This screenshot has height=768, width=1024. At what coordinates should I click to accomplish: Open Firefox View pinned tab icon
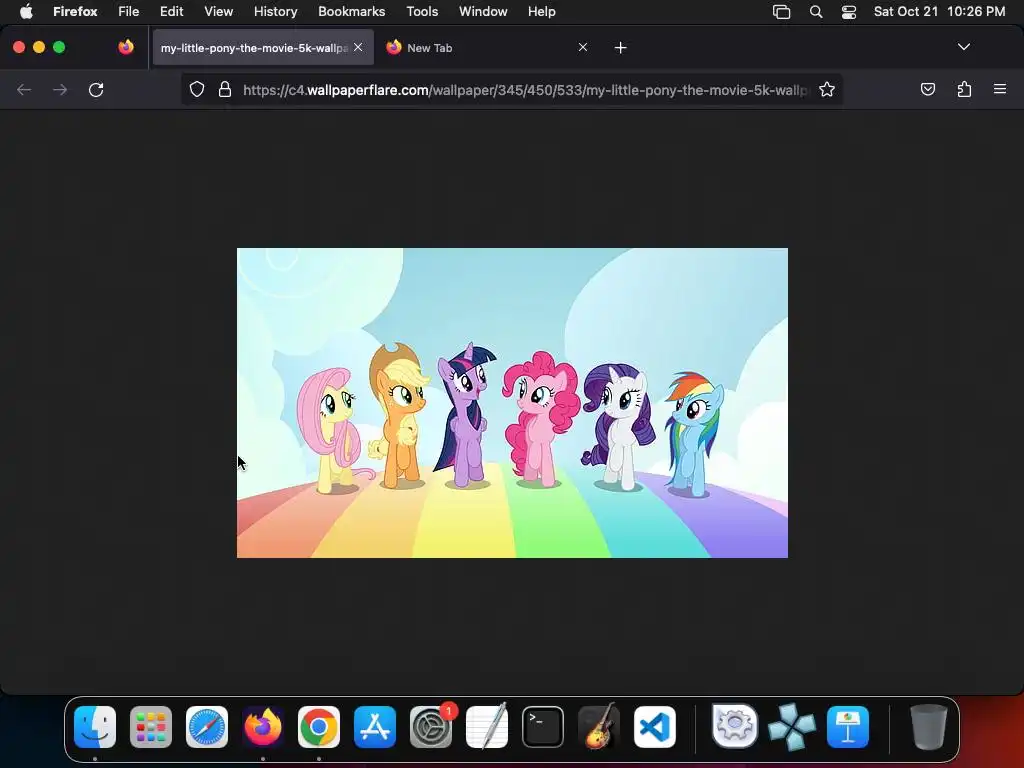point(126,47)
